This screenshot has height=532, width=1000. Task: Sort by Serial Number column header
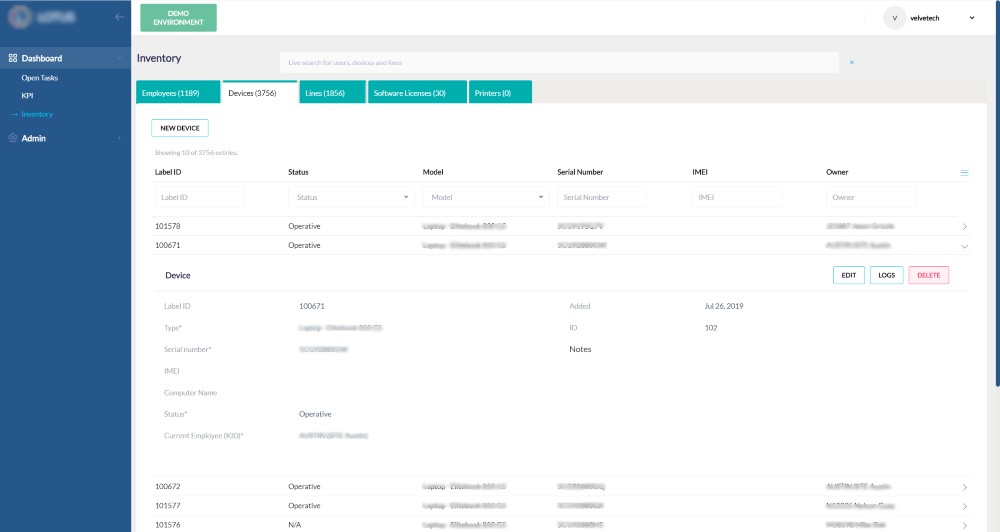(580, 172)
